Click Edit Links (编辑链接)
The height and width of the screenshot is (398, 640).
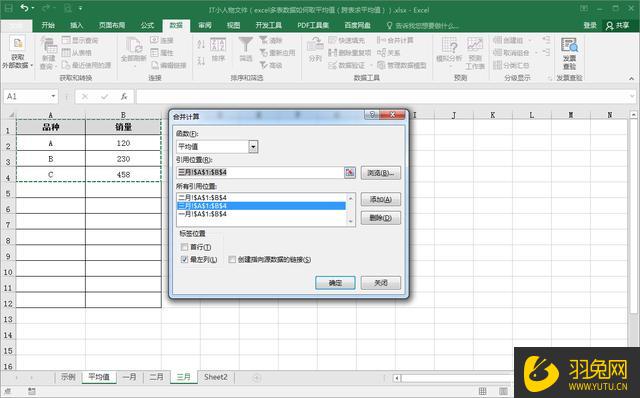pyautogui.click(x=169, y=65)
